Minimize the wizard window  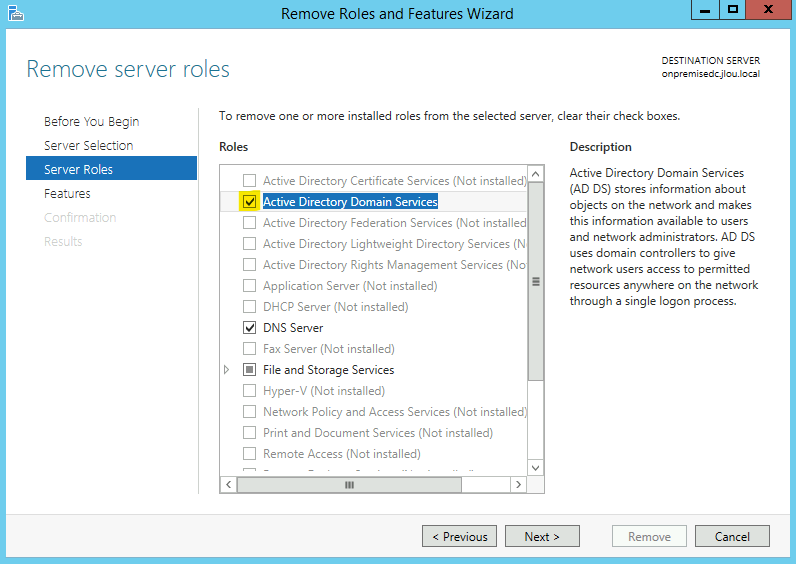click(x=705, y=10)
